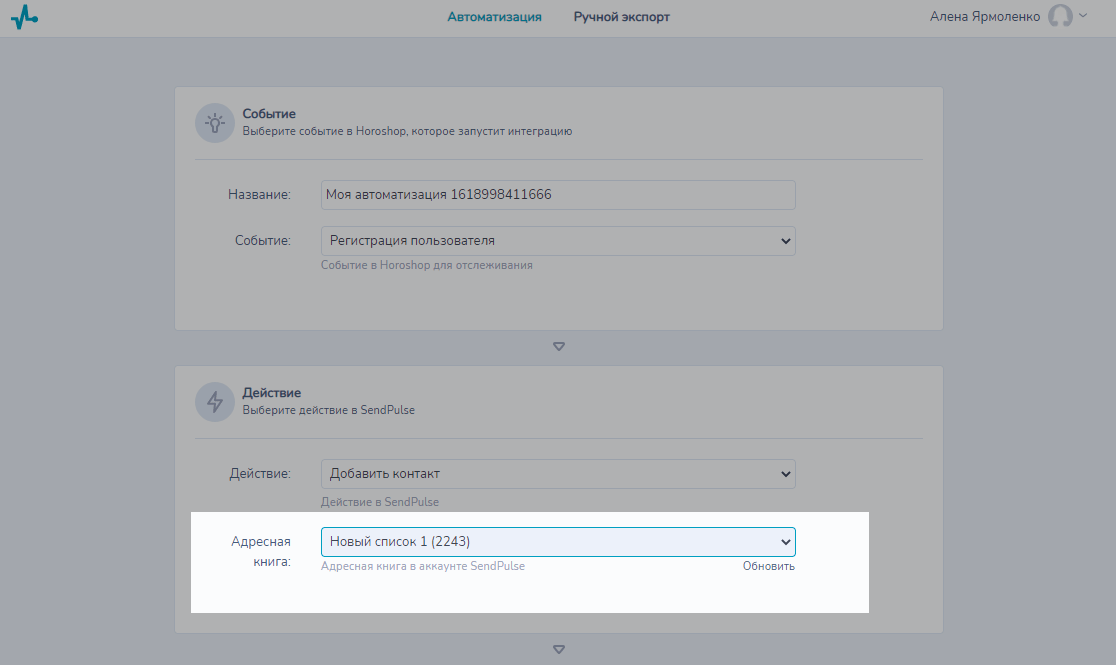Click the down triangle below the Действие card
The width and height of the screenshot is (1116, 665).
[x=559, y=650]
